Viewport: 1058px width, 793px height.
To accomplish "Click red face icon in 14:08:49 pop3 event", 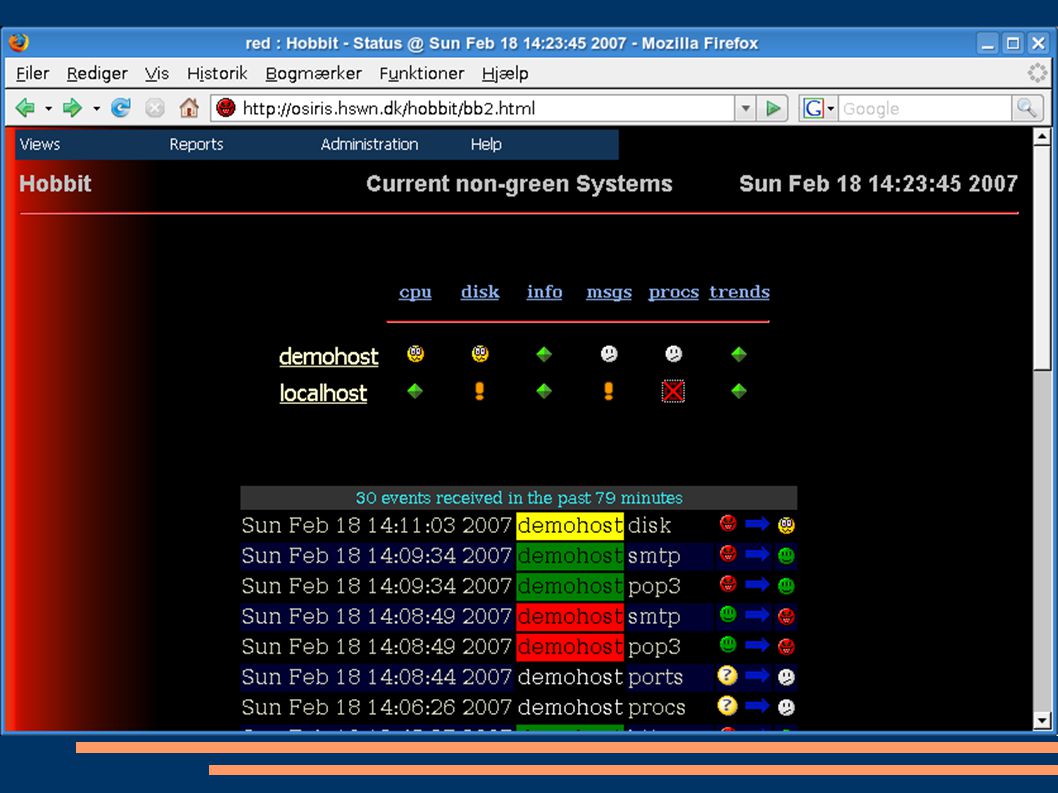I will [x=786, y=647].
